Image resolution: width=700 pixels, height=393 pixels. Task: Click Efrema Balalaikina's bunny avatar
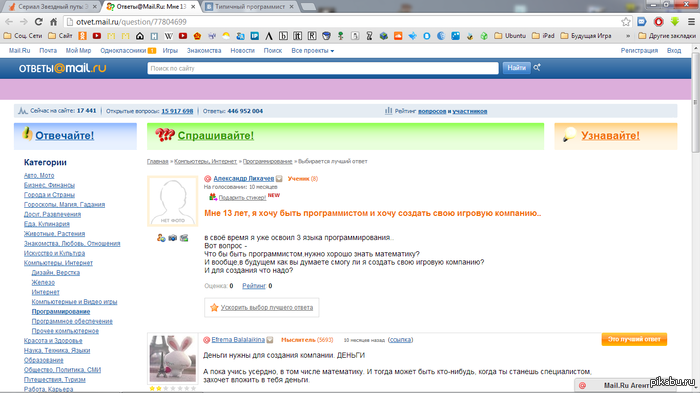click(x=173, y=359)
